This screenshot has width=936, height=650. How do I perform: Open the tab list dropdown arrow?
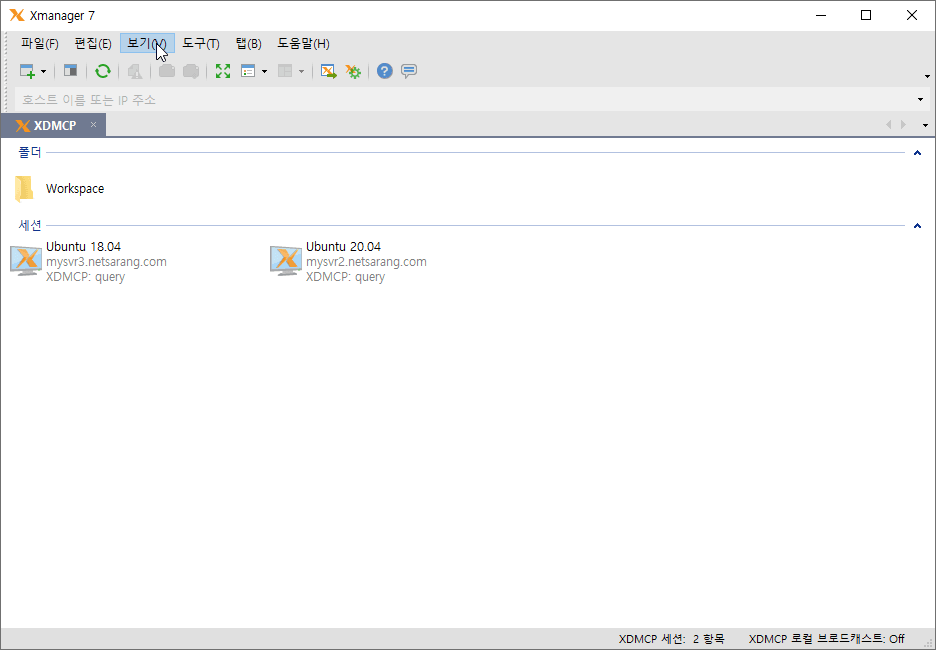(925, 125)
